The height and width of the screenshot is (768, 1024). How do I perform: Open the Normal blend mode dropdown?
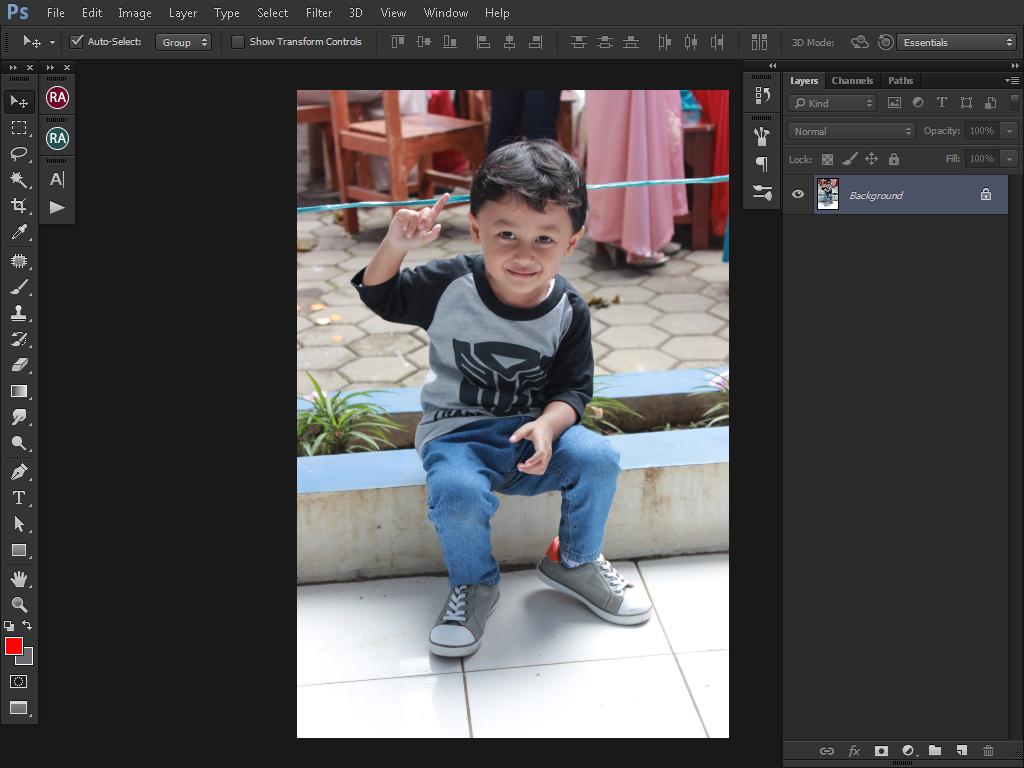pos(851,131)
